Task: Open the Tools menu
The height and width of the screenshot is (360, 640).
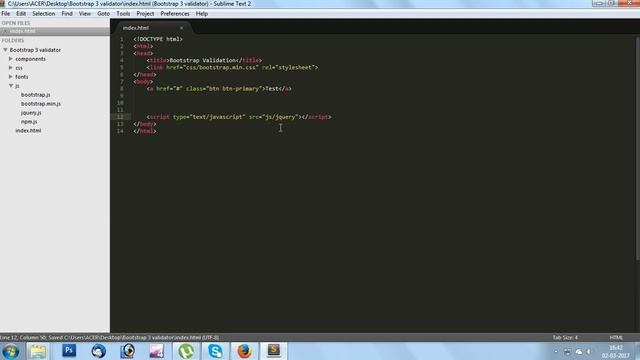Action: 123,13
